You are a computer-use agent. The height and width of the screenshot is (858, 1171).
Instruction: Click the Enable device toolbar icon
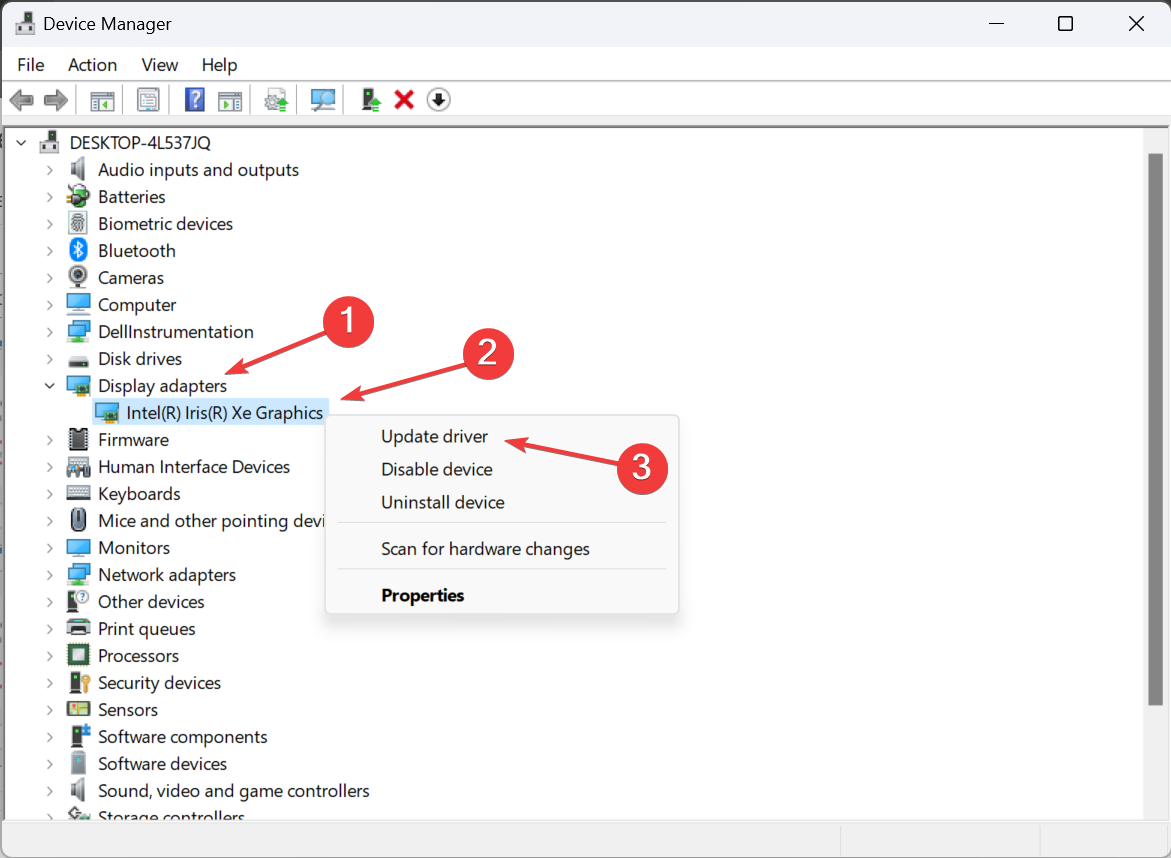pos(370,99)
